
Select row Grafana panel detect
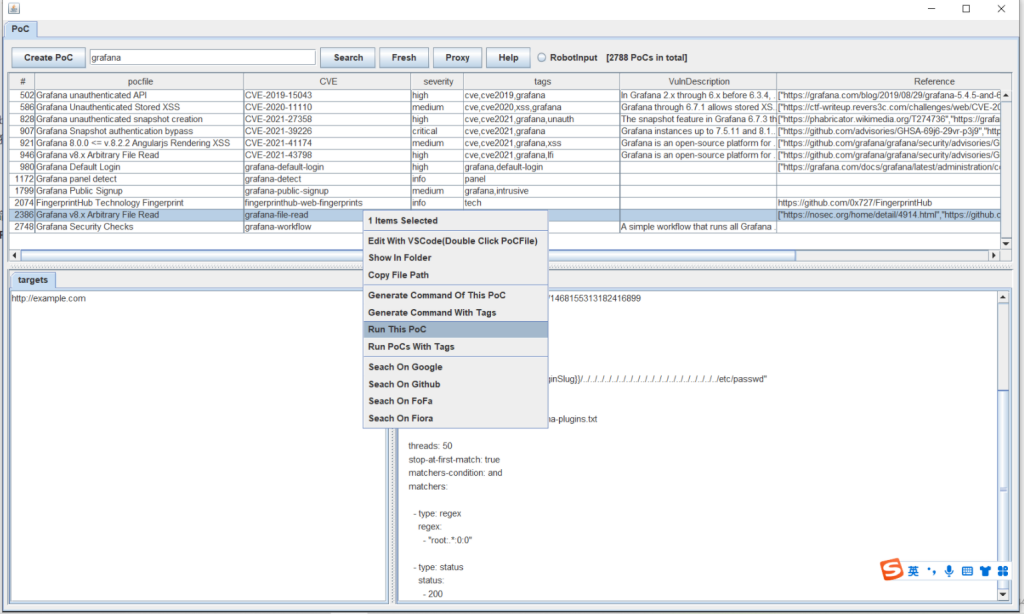pos(505,179)
